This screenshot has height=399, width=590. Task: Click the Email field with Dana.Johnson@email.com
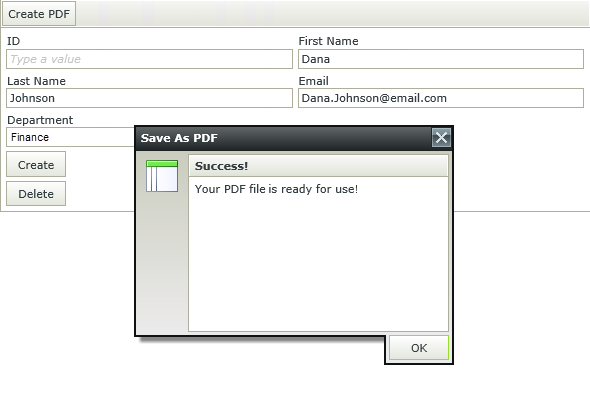[x=441, y=98]
